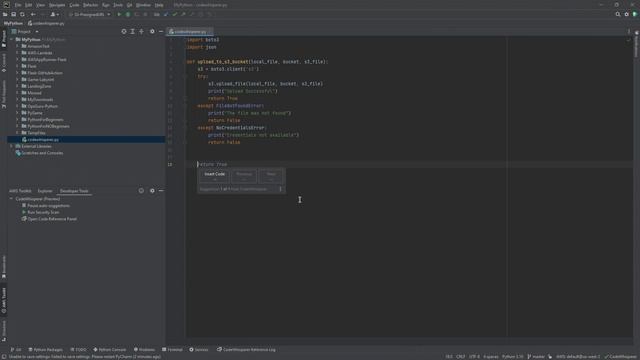Click the Python interpreter in the status bar

pos(513,356)
